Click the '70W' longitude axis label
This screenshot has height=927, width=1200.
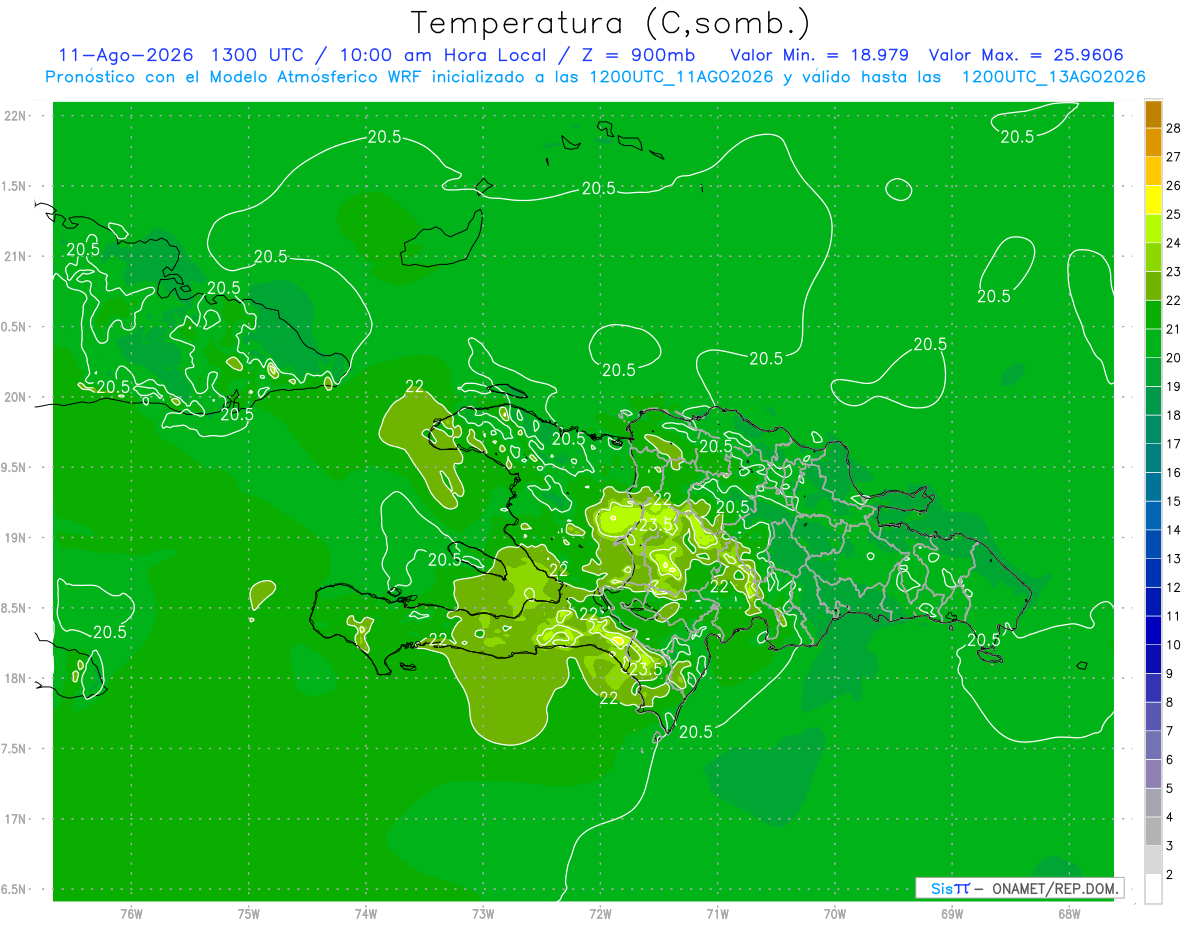(835, 914)
